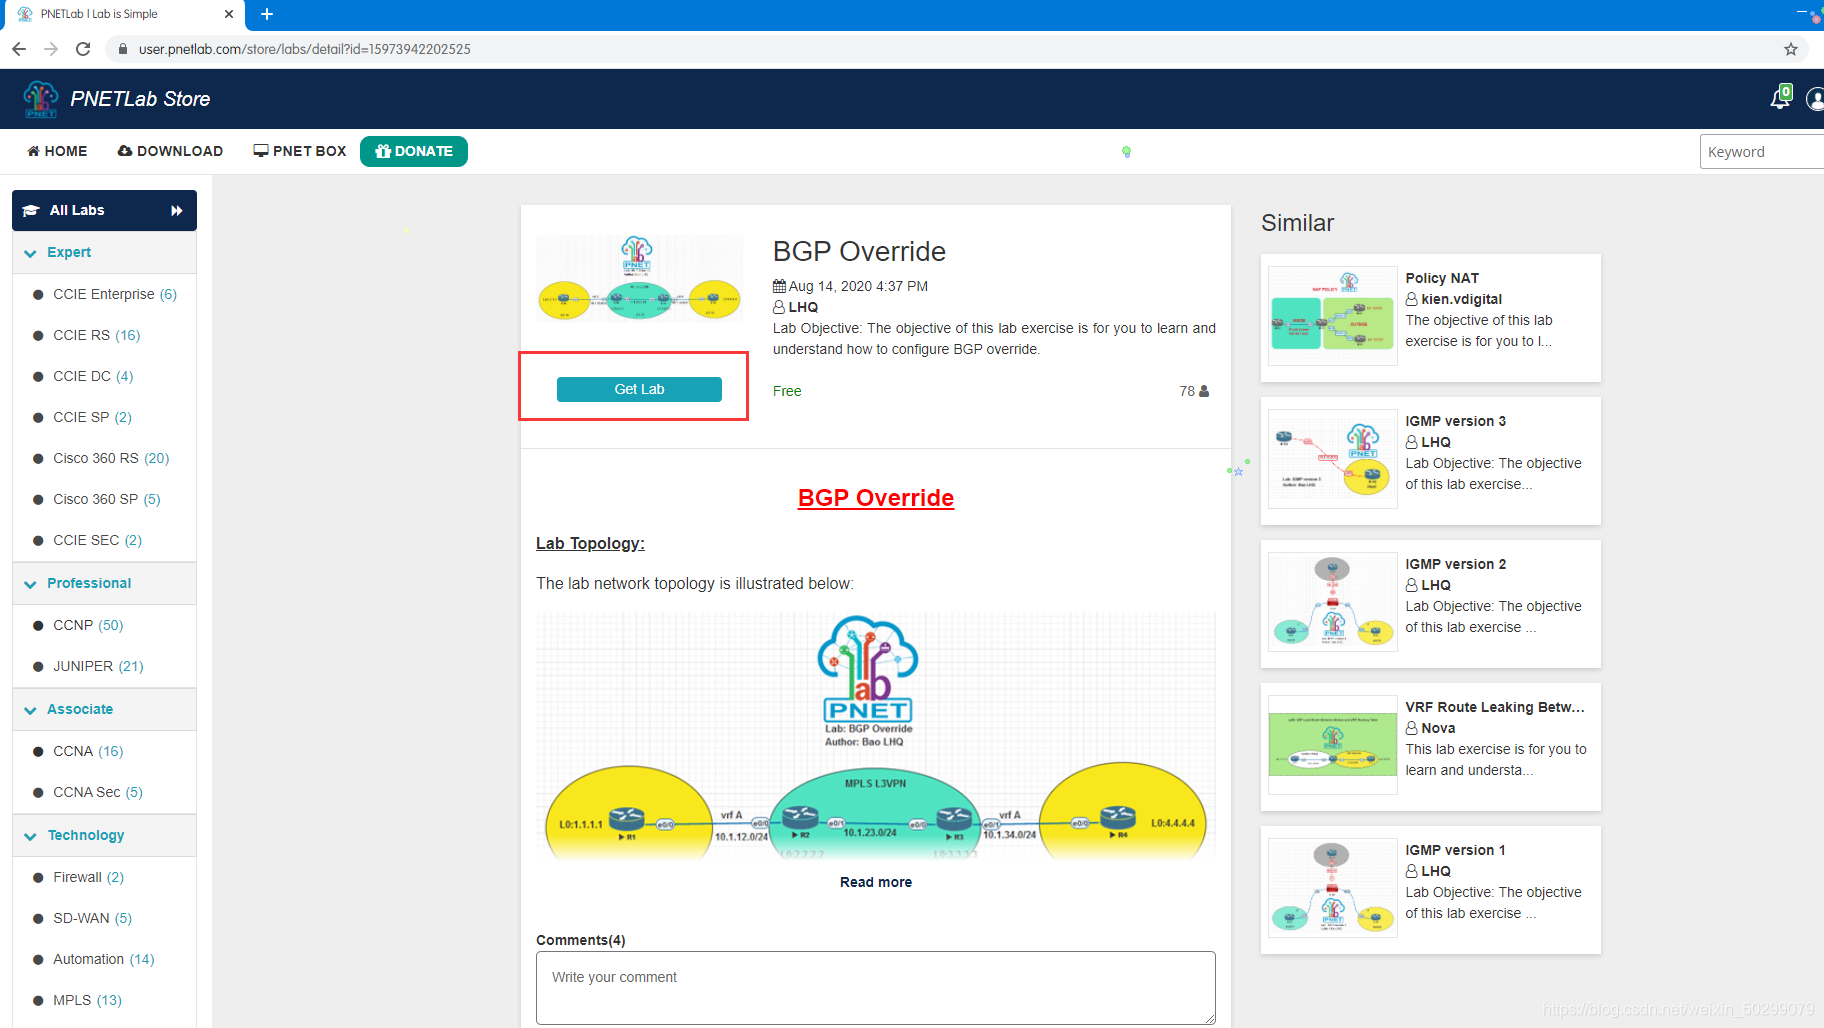Viewport: 1824px width, 1028px height.
Task: Open SD-WAN (5) labs
Action: (92, 918)
